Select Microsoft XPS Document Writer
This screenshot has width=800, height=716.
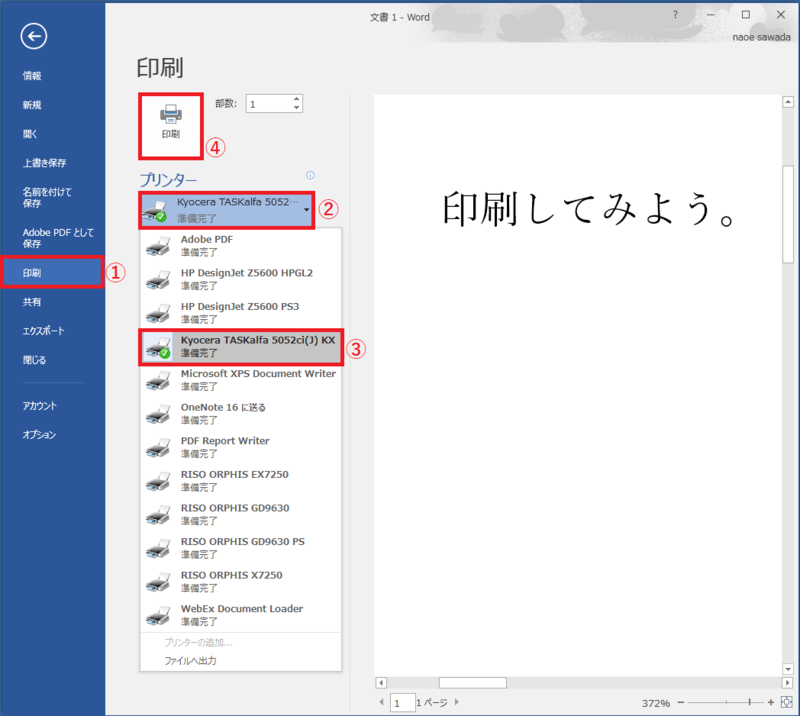[x=241, y=380]
